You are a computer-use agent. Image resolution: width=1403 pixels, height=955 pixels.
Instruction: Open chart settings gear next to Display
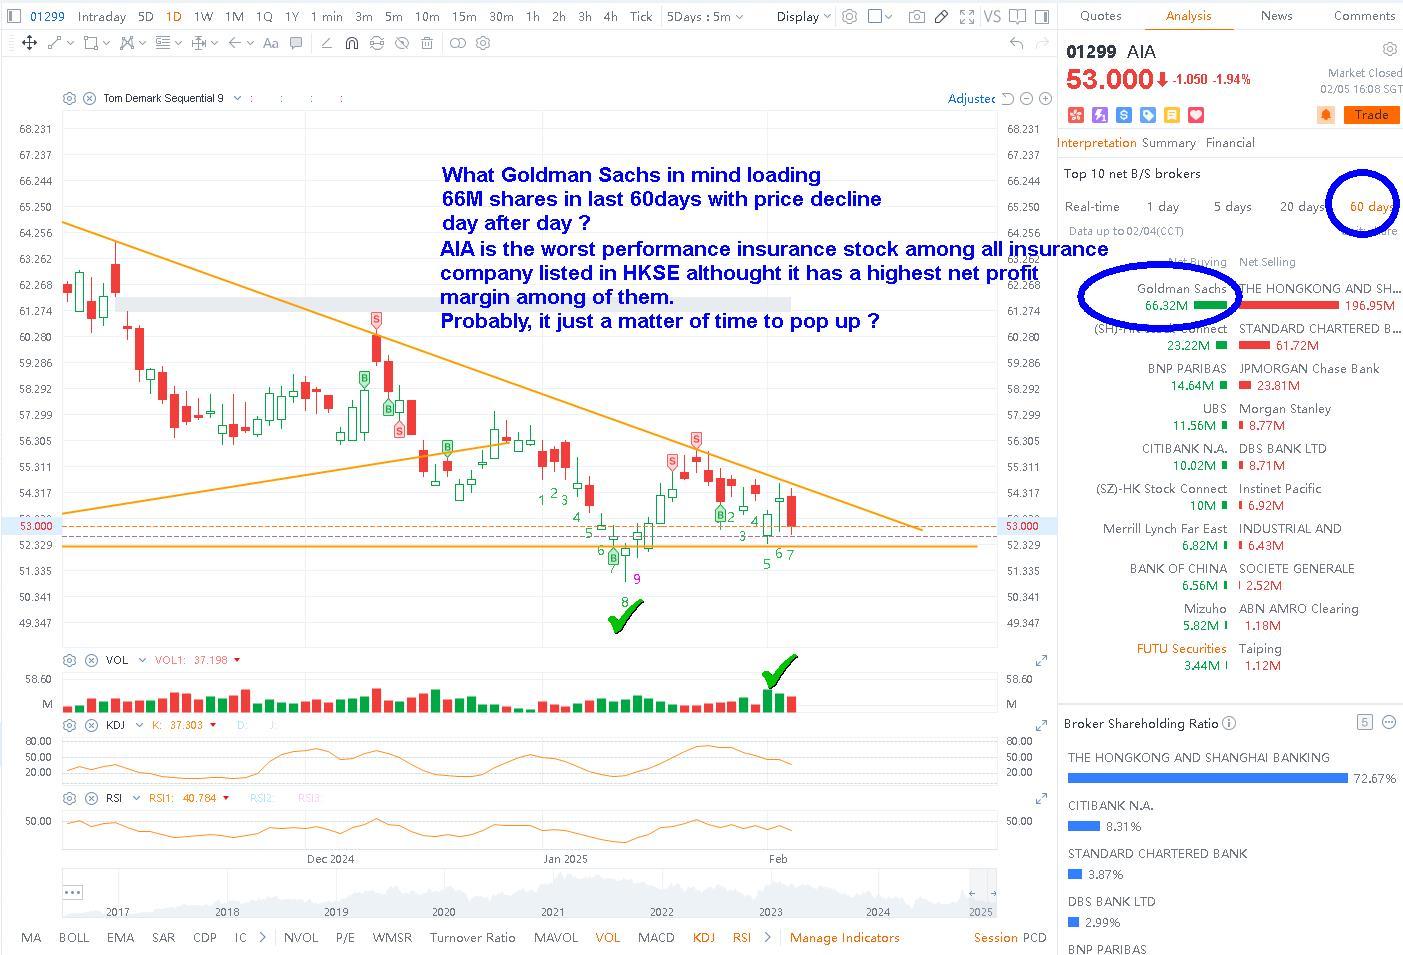[x=849, y=16]
